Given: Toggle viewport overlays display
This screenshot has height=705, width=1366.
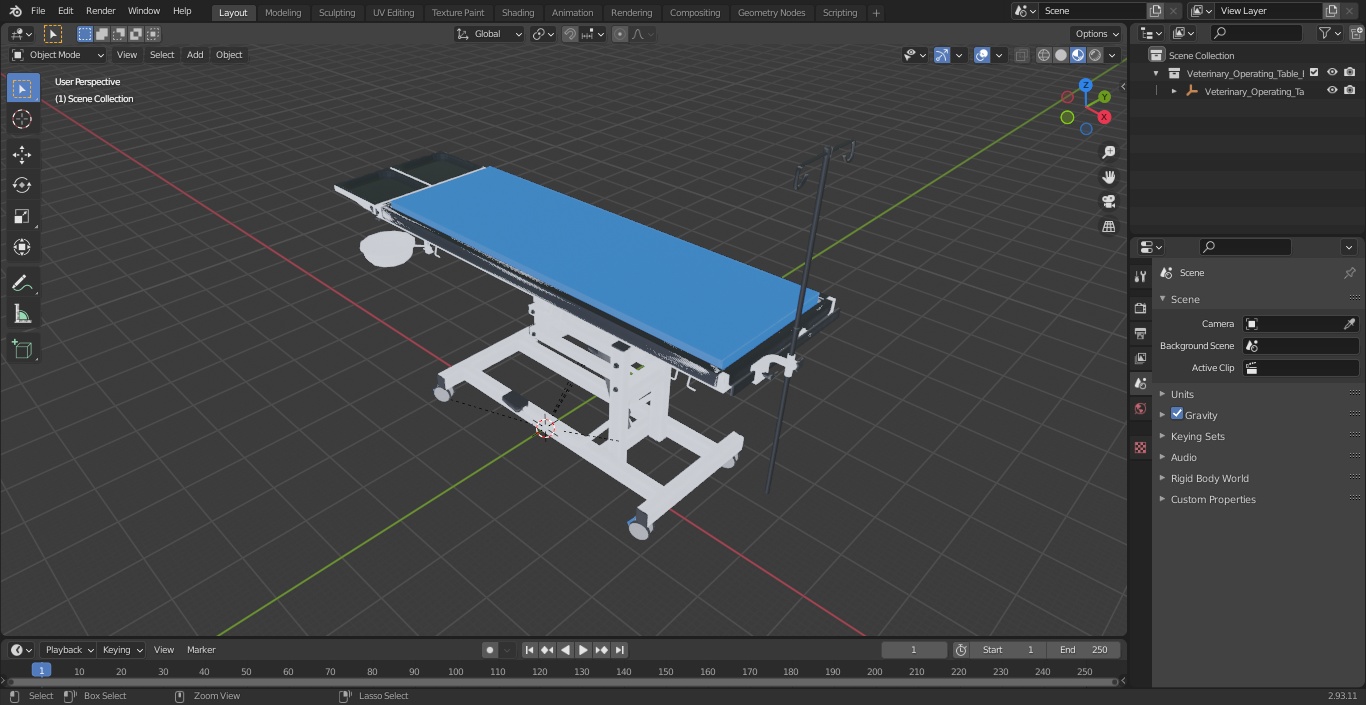Looking at the screenshot, I should click(x=982, y=55).
